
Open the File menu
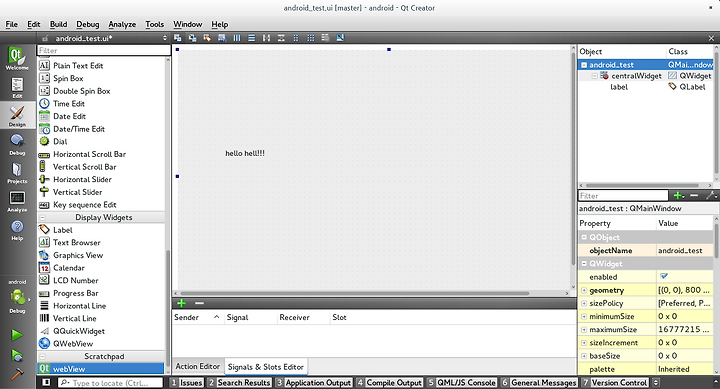11,24
